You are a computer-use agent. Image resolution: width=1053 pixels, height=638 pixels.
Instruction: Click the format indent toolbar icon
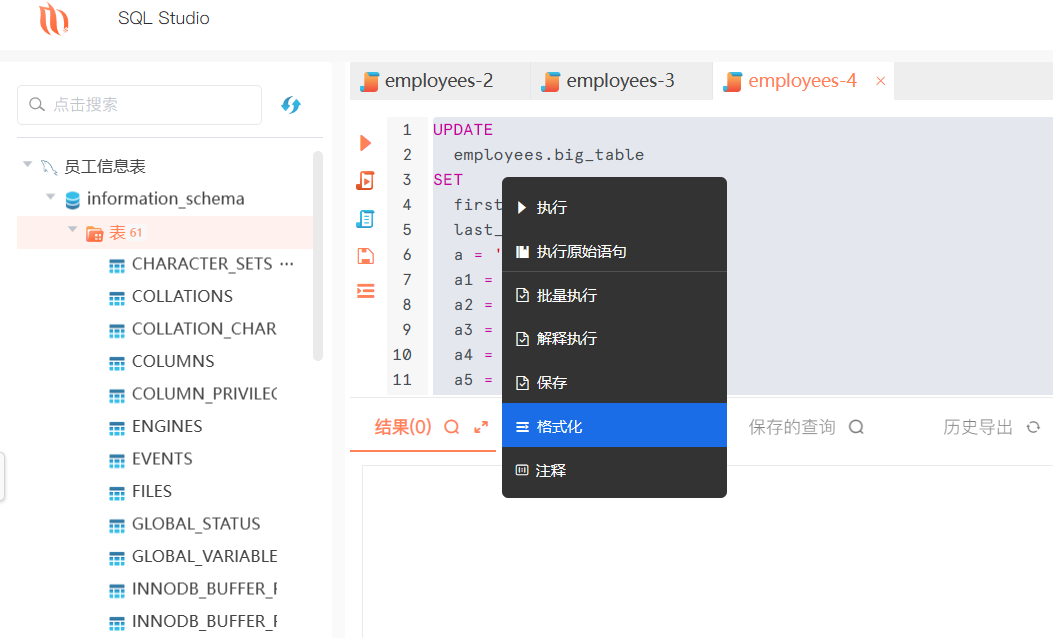coord(365,291)
